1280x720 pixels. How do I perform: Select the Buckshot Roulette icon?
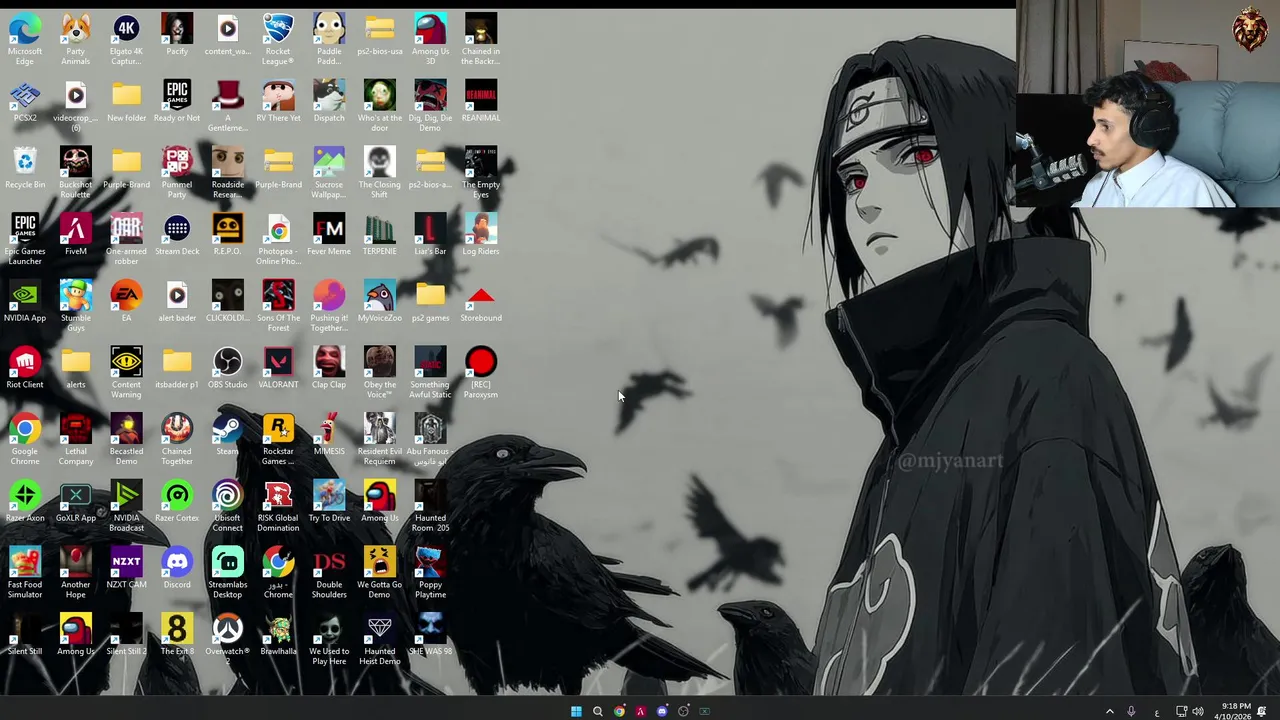coord(76,172)
